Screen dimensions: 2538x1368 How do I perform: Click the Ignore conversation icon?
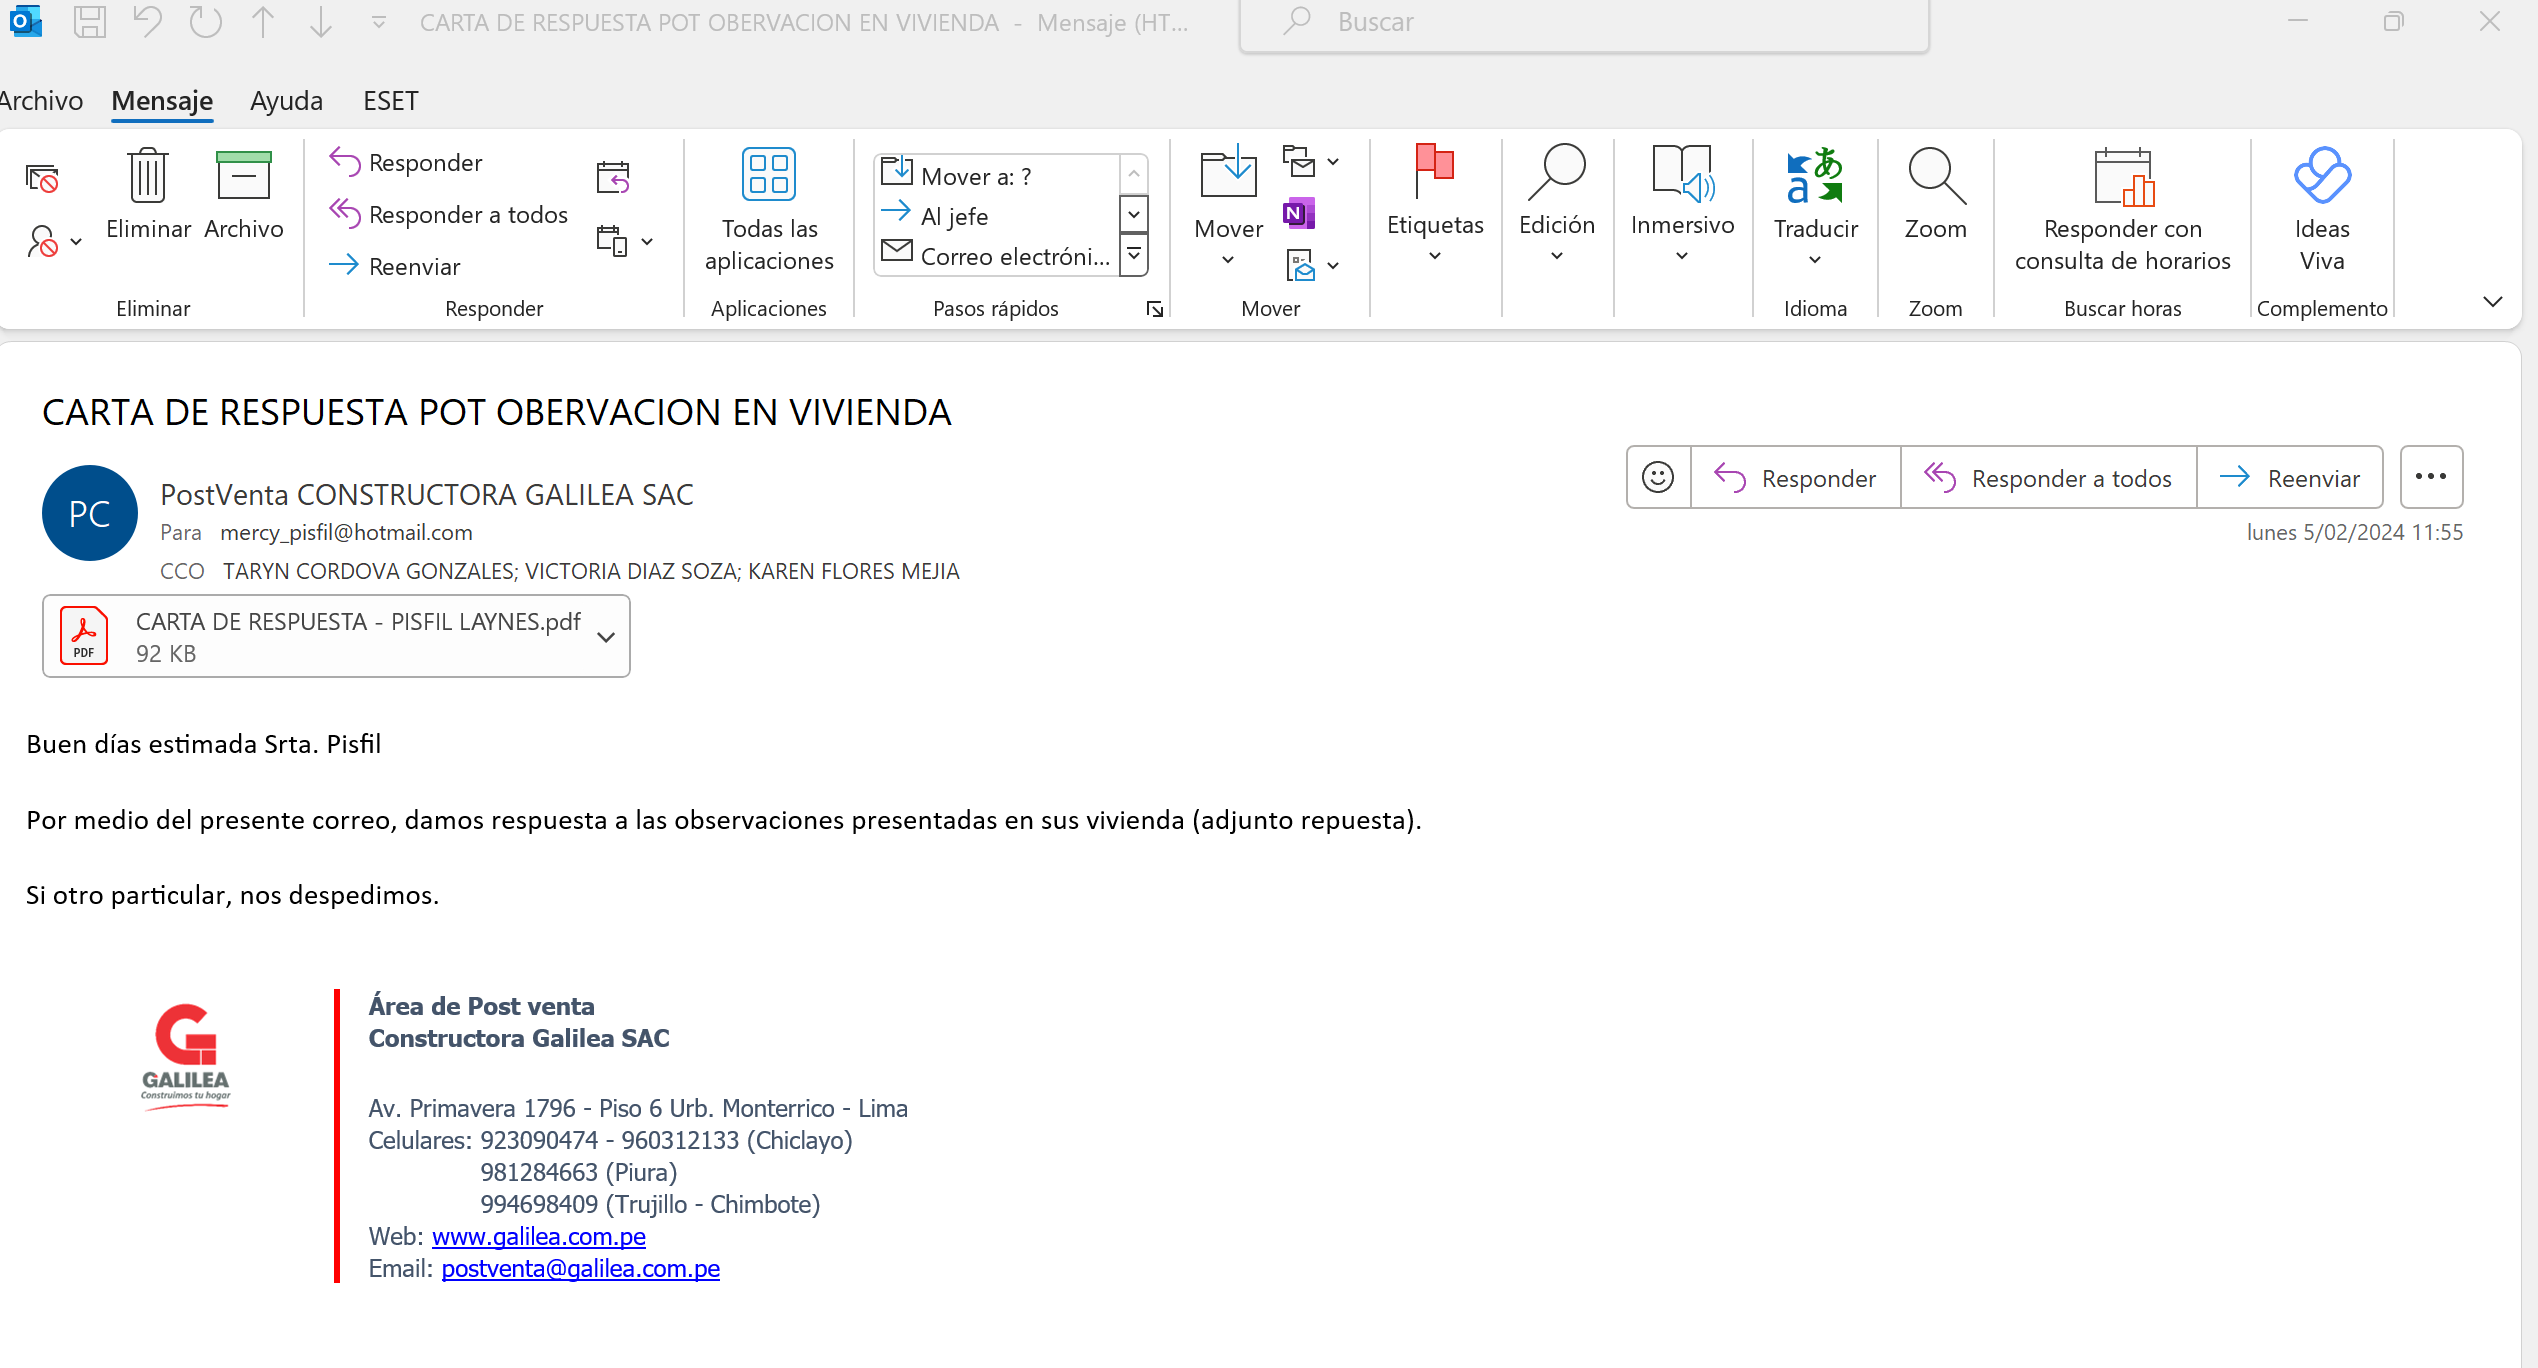click(42, 179)
